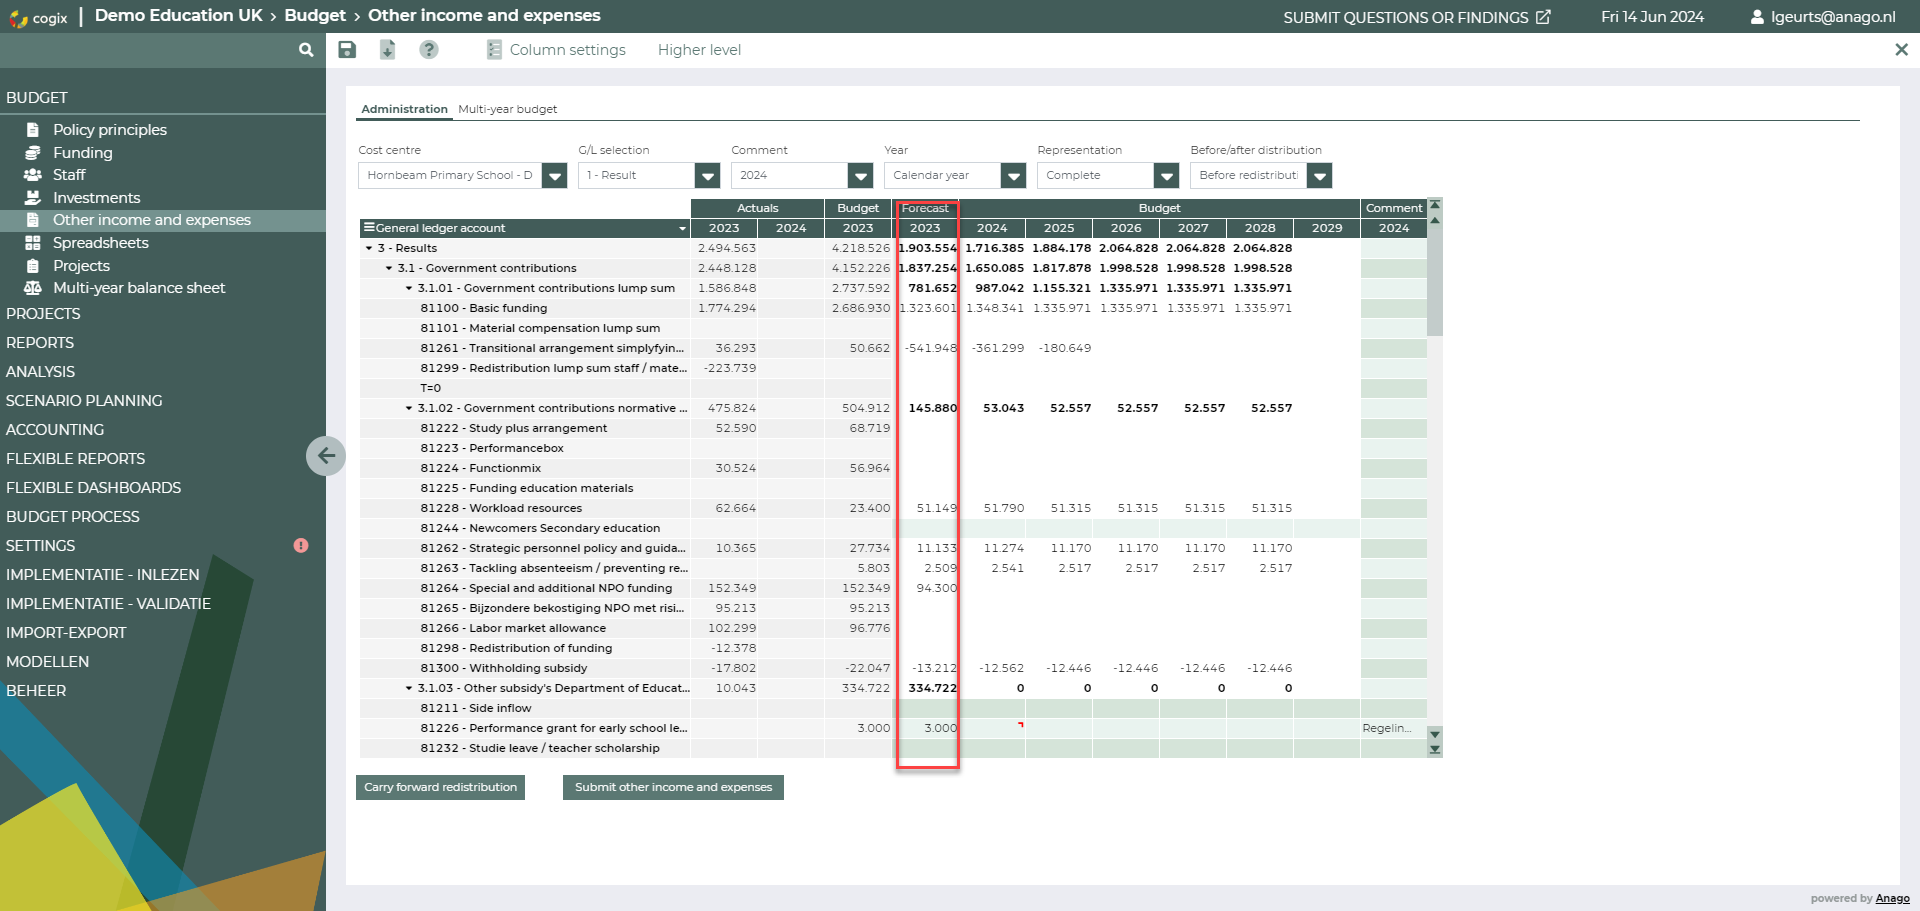Open the REPORTS menu section
This screenshot has height=911, width=1920.
[40, 343]
